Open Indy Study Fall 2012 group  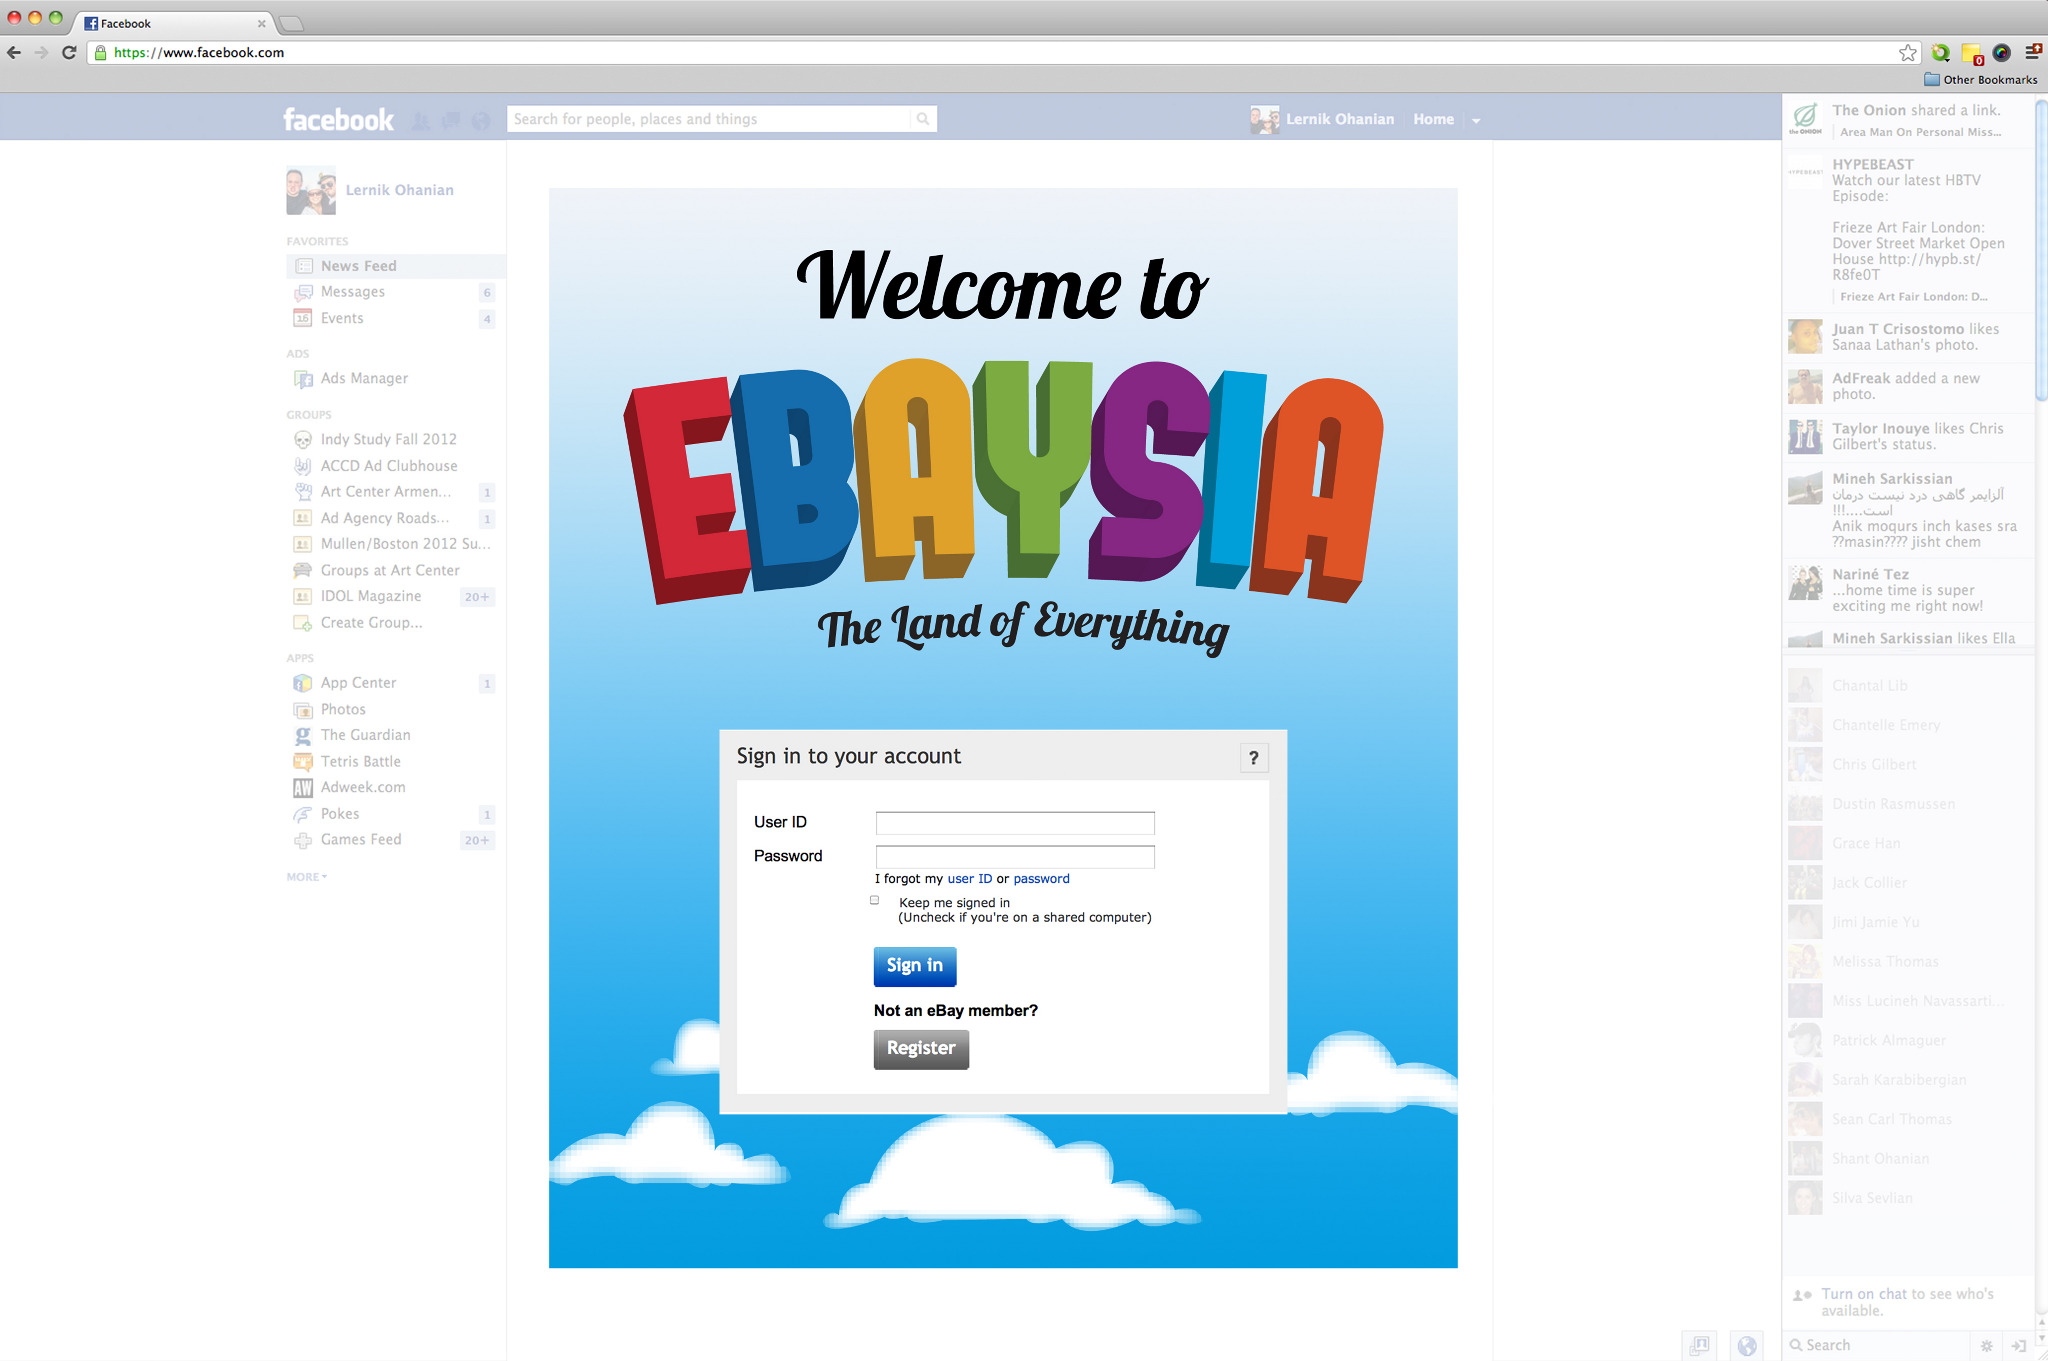pyautogui.click(x=391, y=439)
